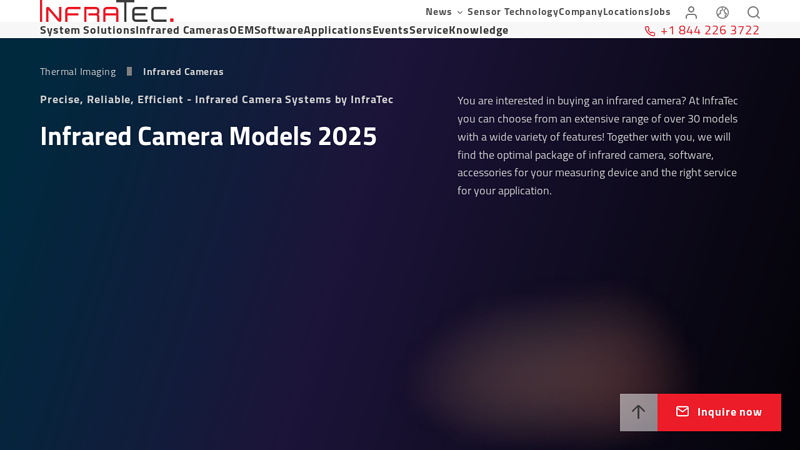The height and width of the screenshot is (450, 800).
Task: Open the News menu item
Action: 438,12
